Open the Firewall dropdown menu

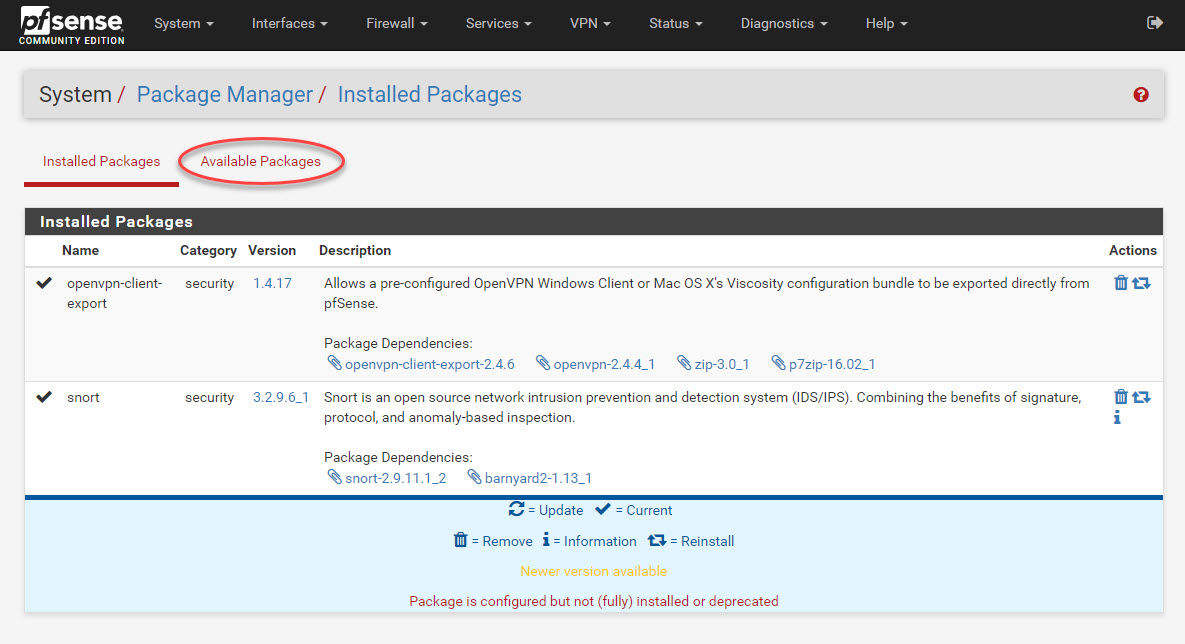coord(397,23)
